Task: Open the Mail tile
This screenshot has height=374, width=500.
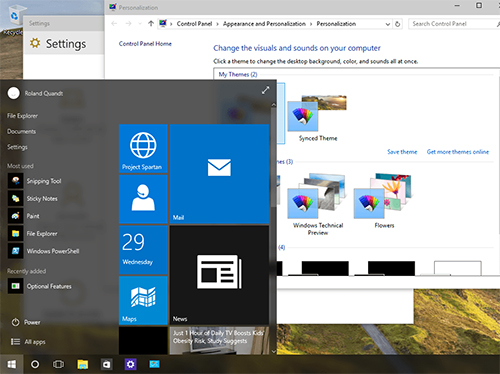Action: 219,174
